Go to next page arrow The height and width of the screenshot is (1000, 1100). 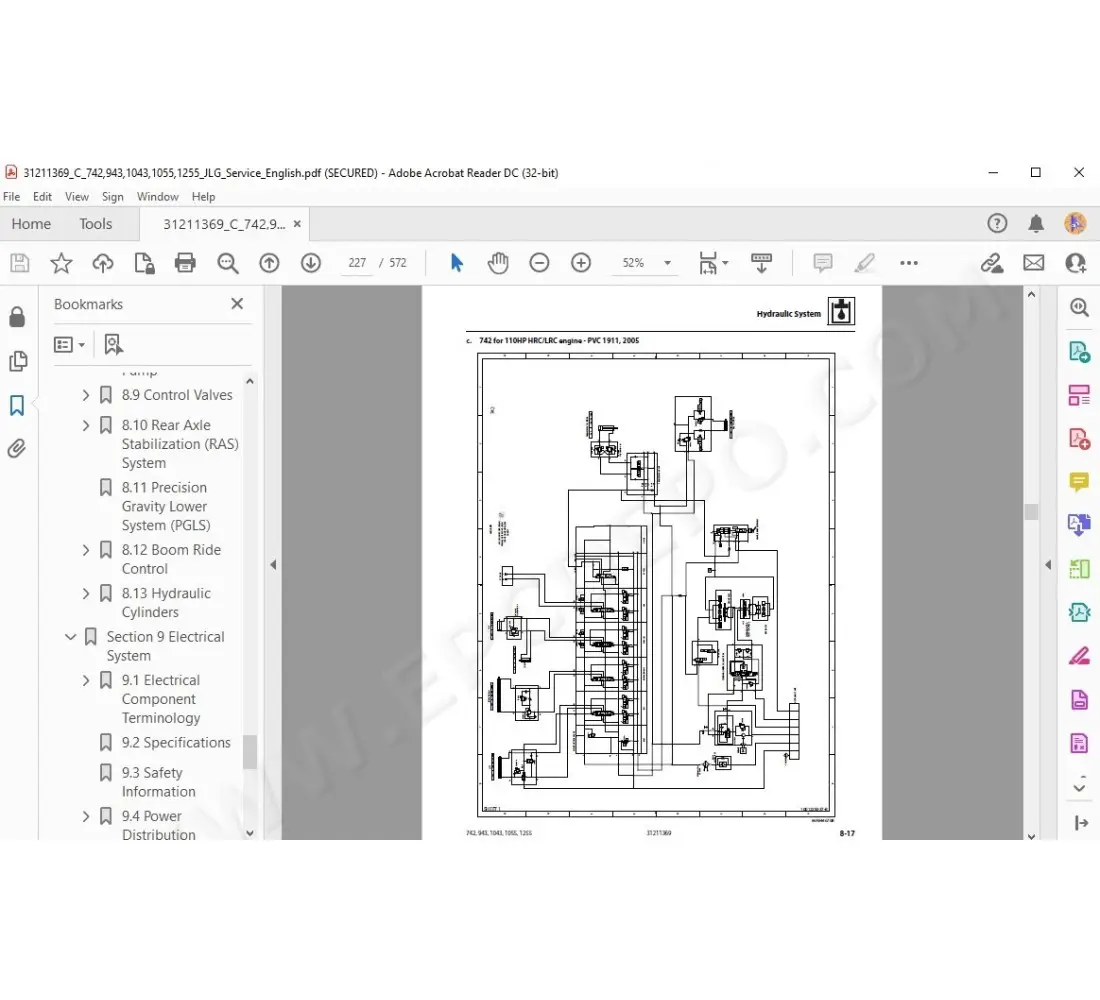311,263
